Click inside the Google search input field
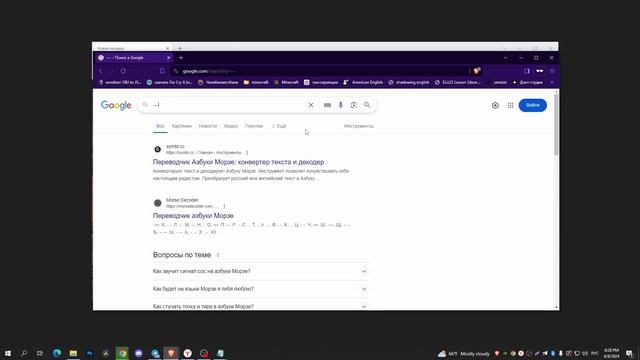The height and width of the screenshot is (360, 640). pos(229,105)
